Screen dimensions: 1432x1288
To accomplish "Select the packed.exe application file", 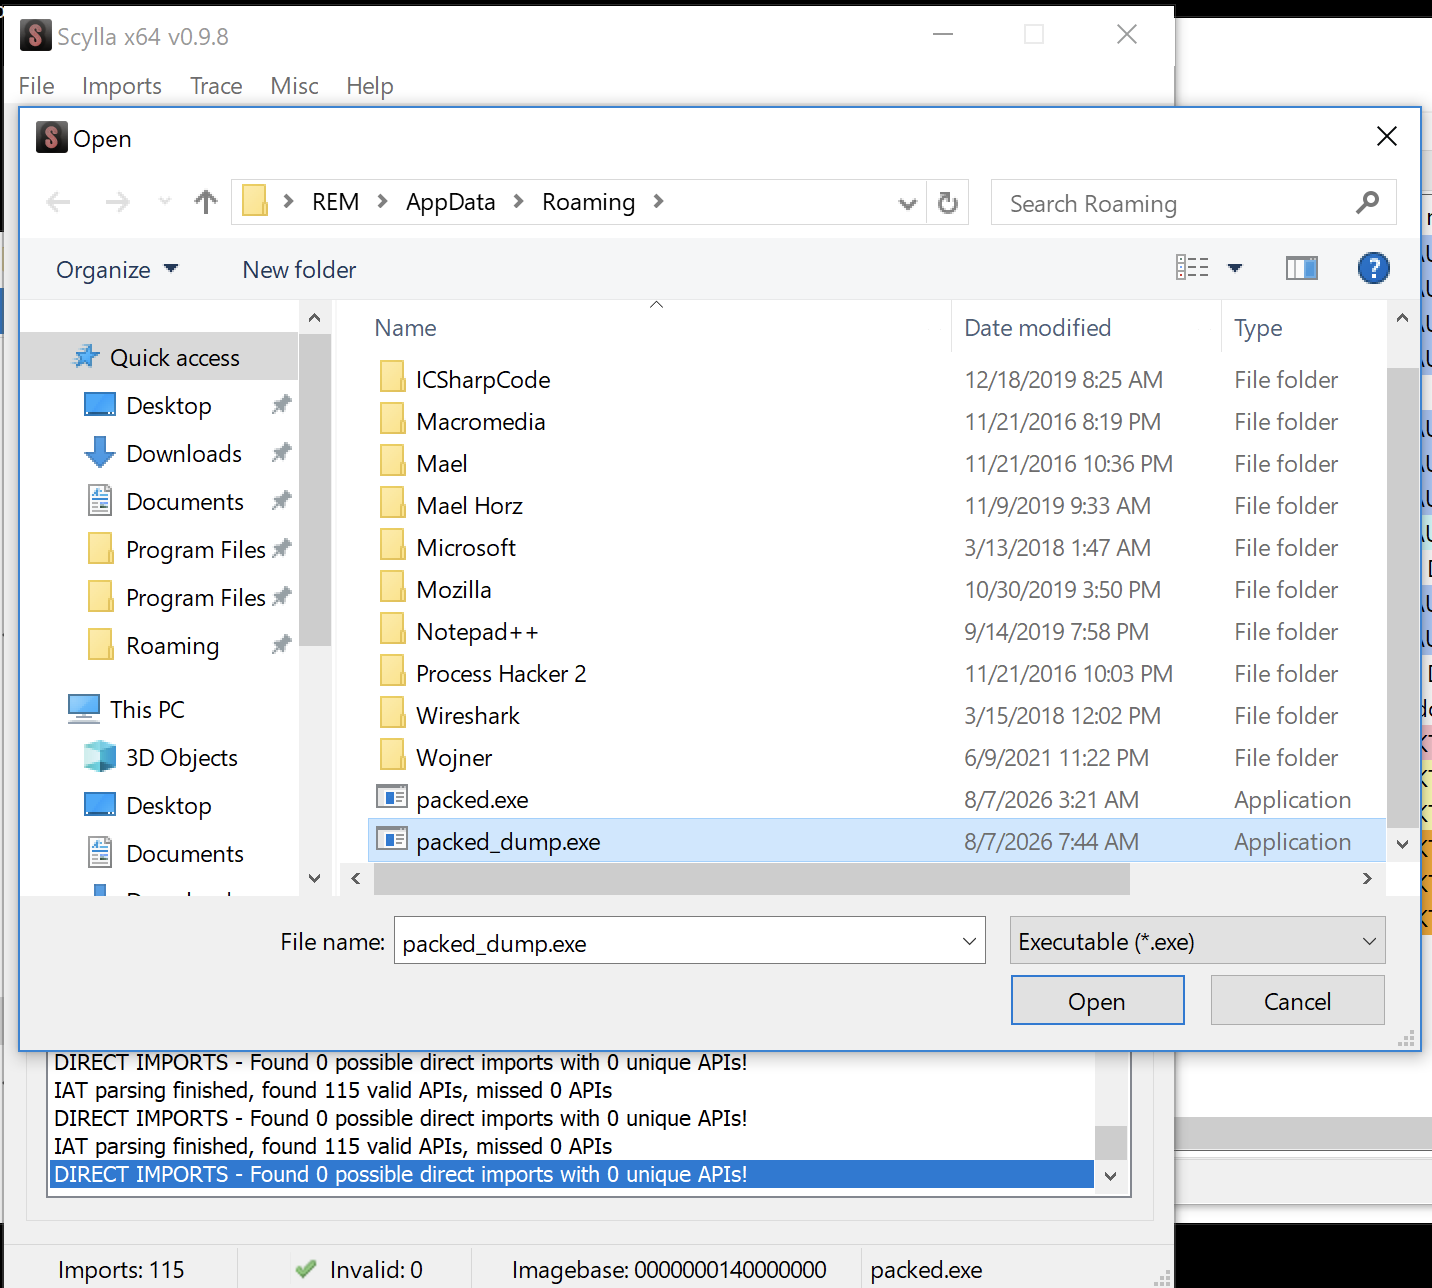I will click(472, 799).
